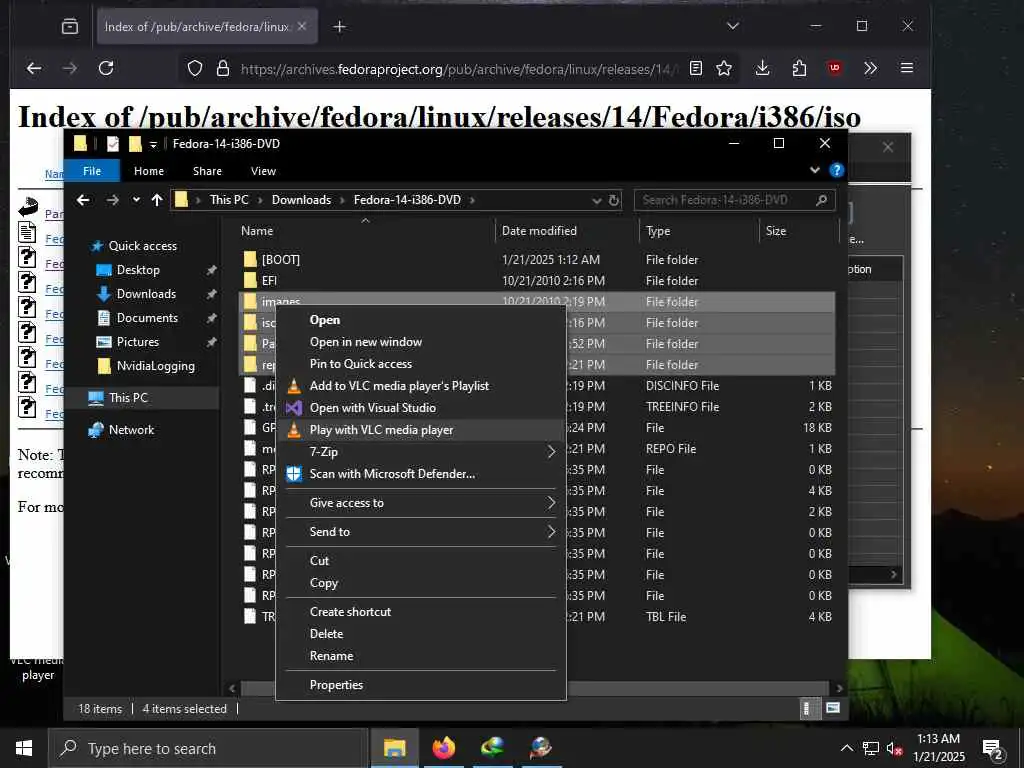The image size is (1024, 768).
Task: Open the View ribbon tab
Action: (263, 171)
